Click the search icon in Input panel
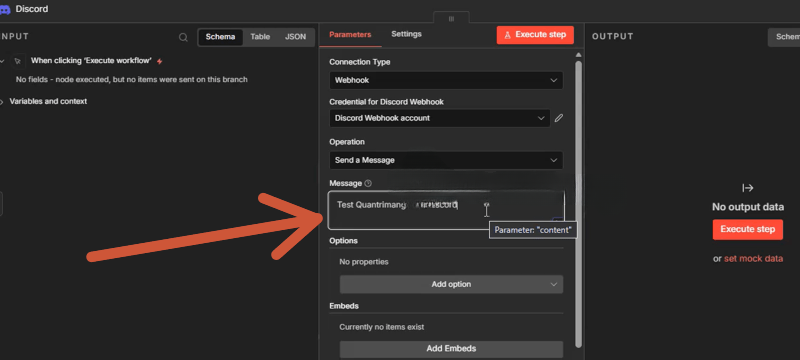Screen dimensions: 800x360 click(x=183, y=37)
